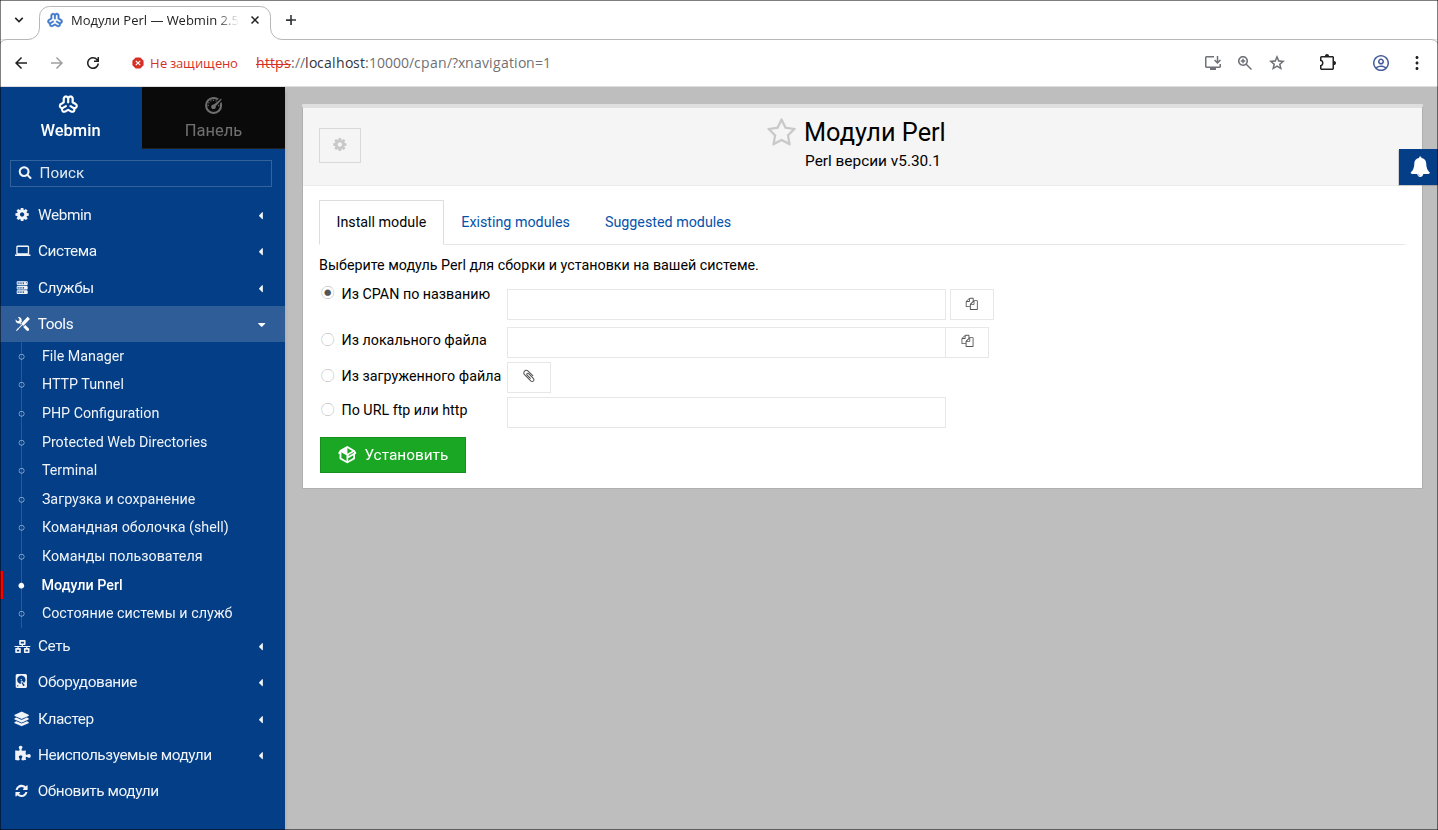Click the CPAN module name text field

coord(726,305)
